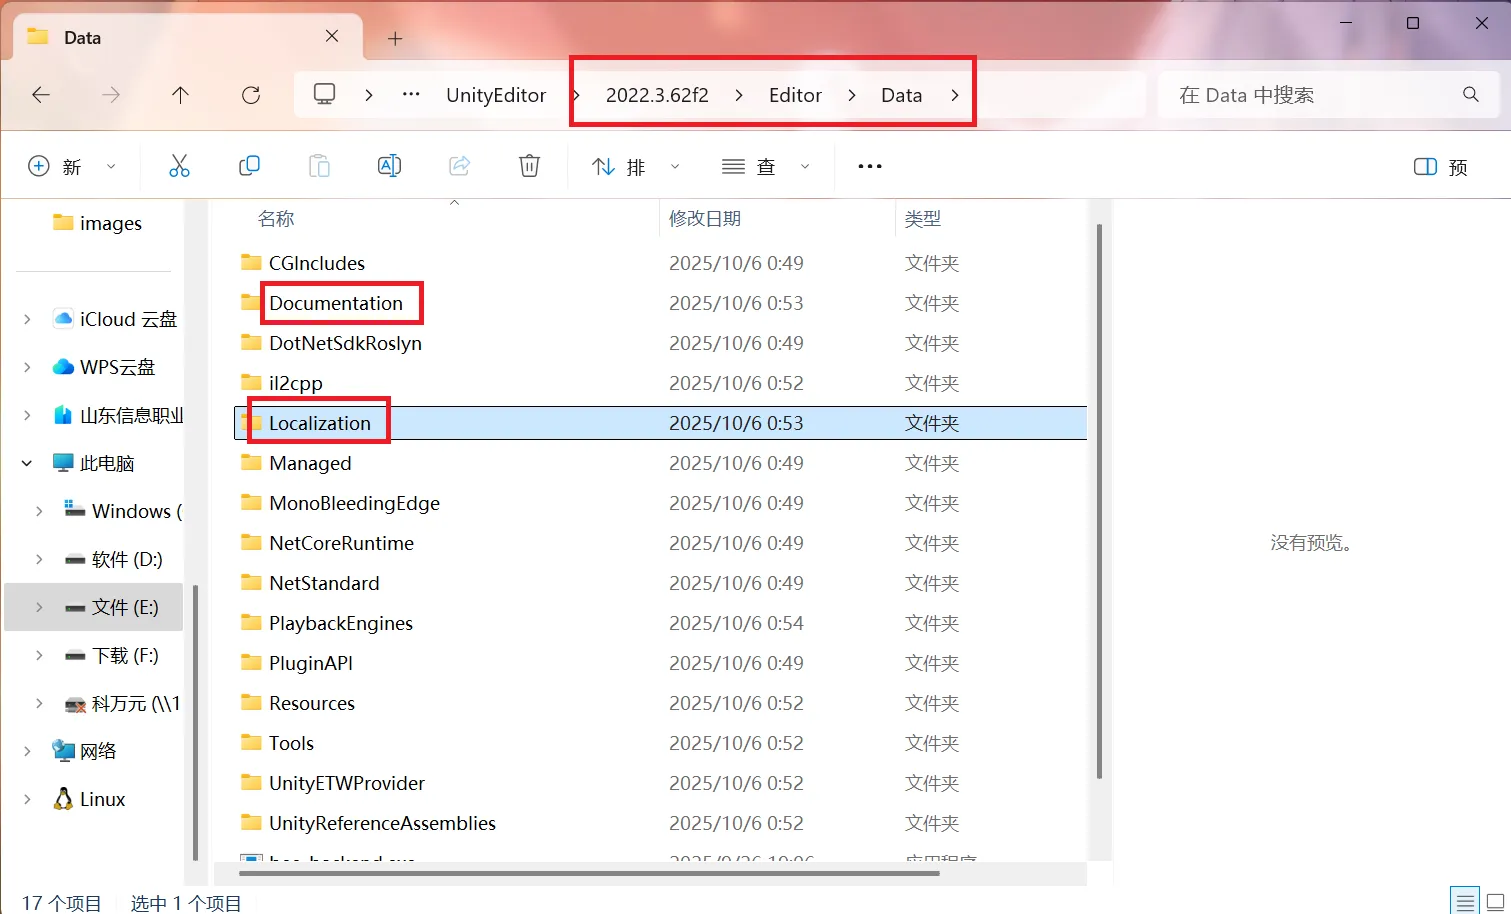Expand the iCloud 云盘 tree node

(x=27, y=319)
